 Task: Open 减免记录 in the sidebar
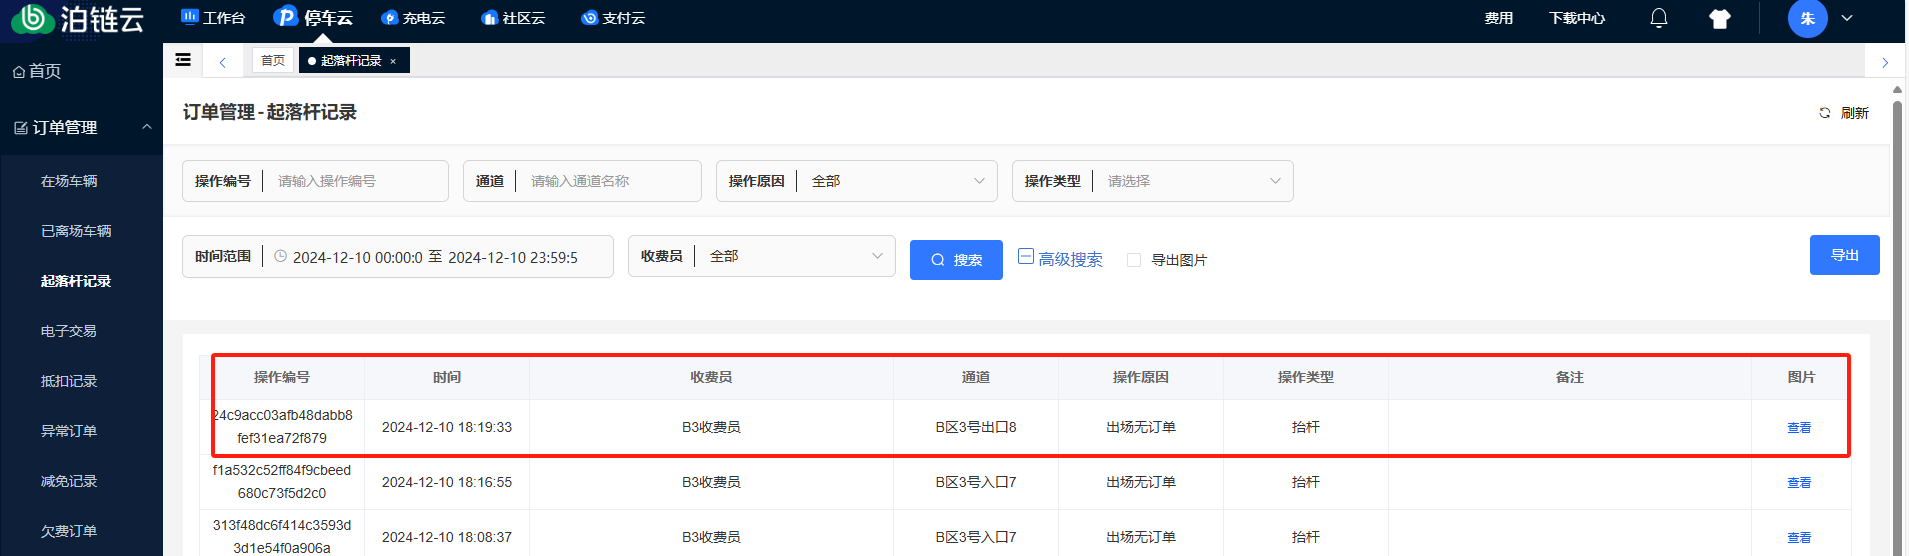click(x=69, y=481)
